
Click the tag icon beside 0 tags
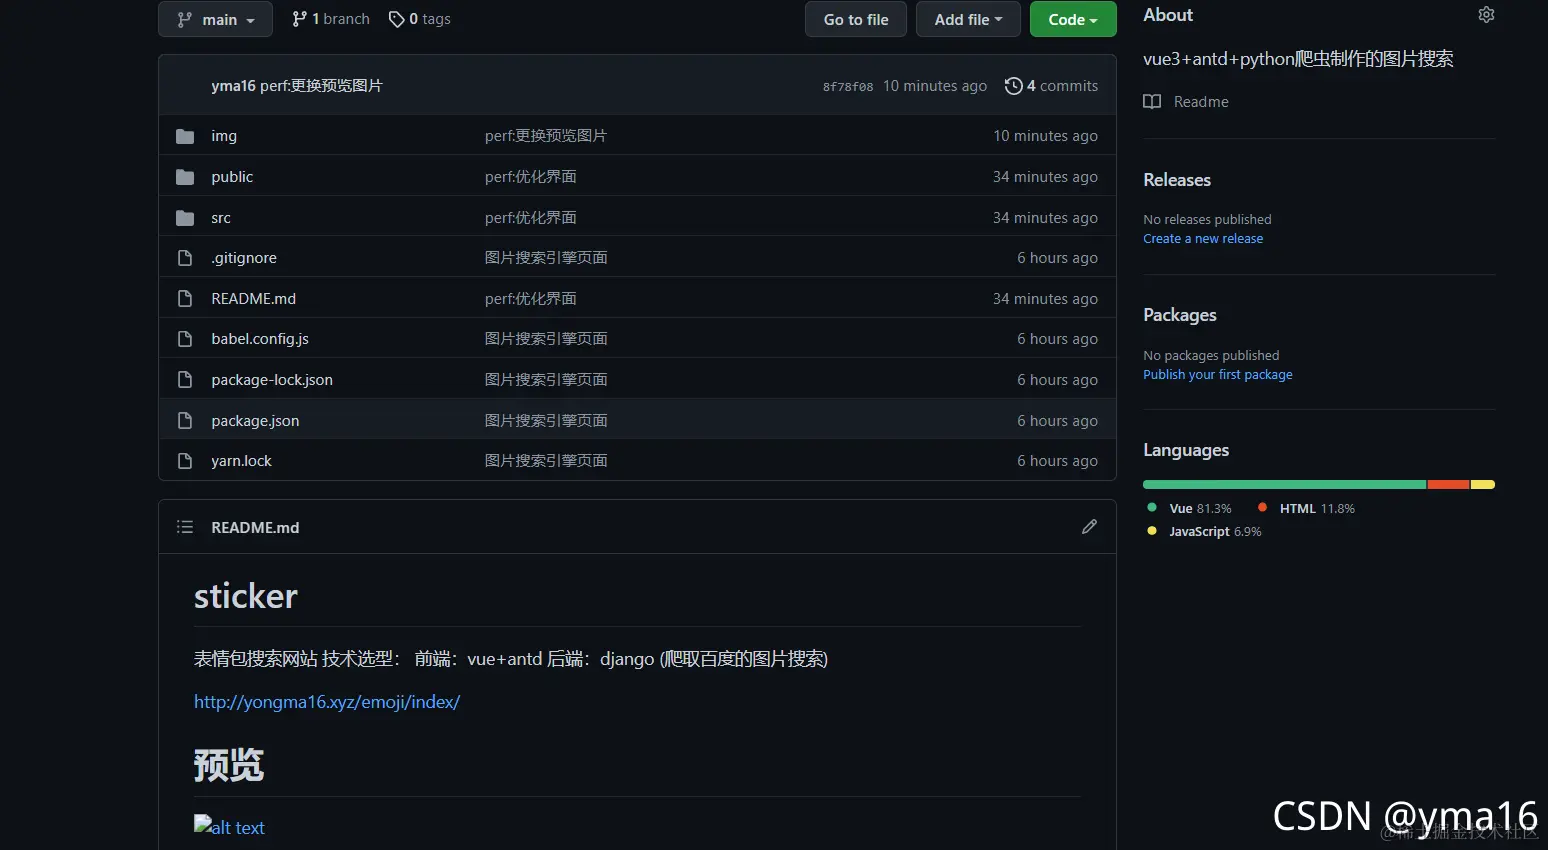pyautogui.click(x=396, y=19)
